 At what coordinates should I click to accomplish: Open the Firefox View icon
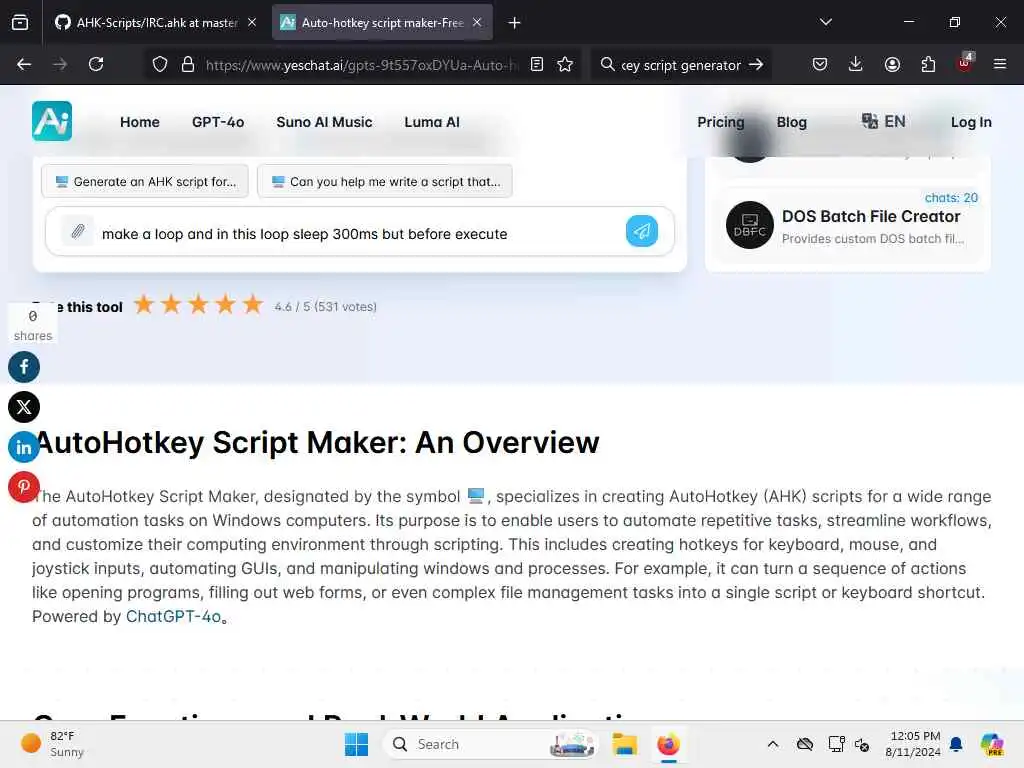20,23
